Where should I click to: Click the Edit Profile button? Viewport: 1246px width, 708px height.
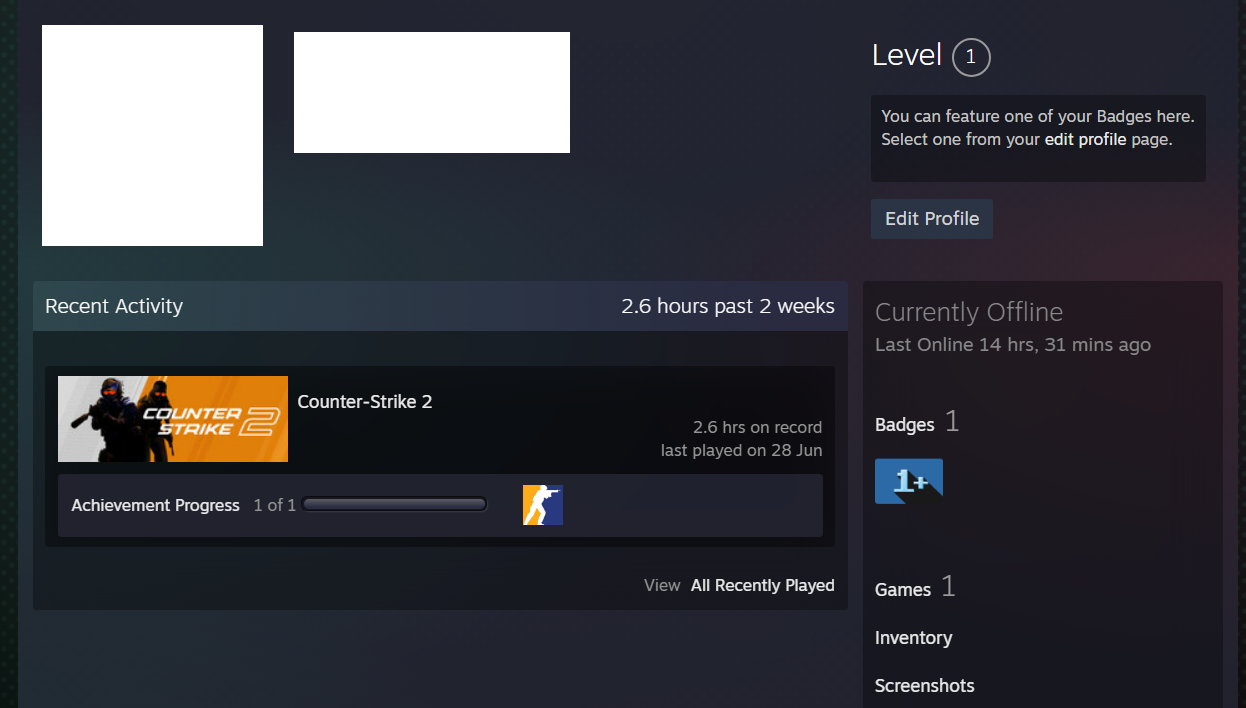[x=931, y=219]
